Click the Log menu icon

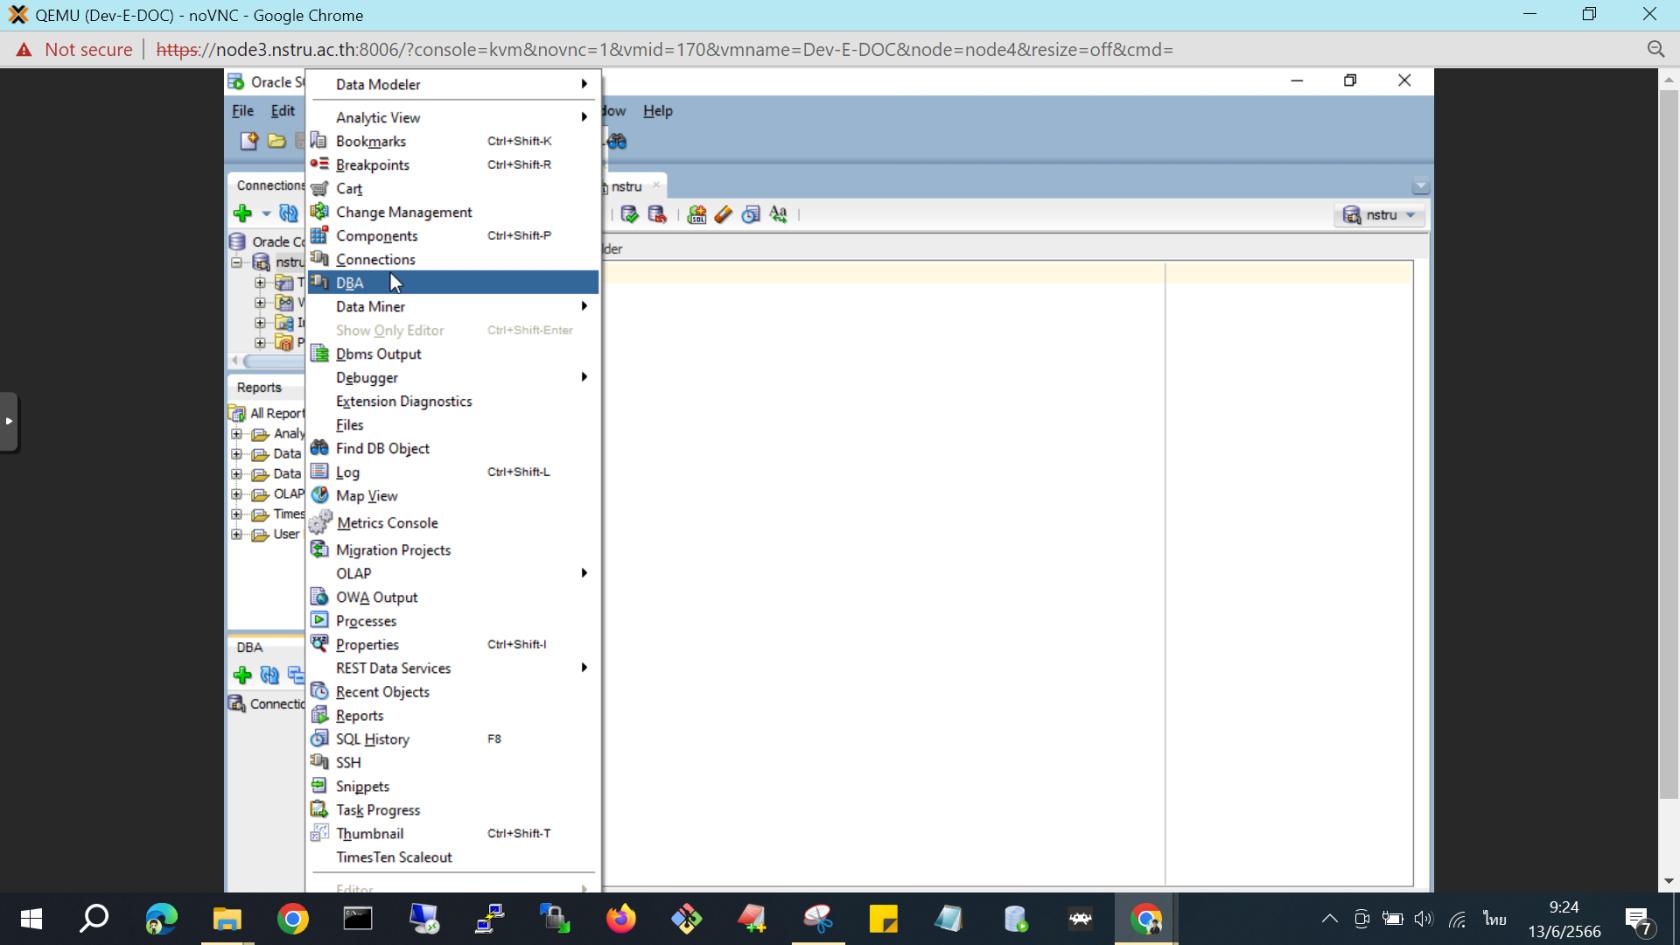pos(319,471)
